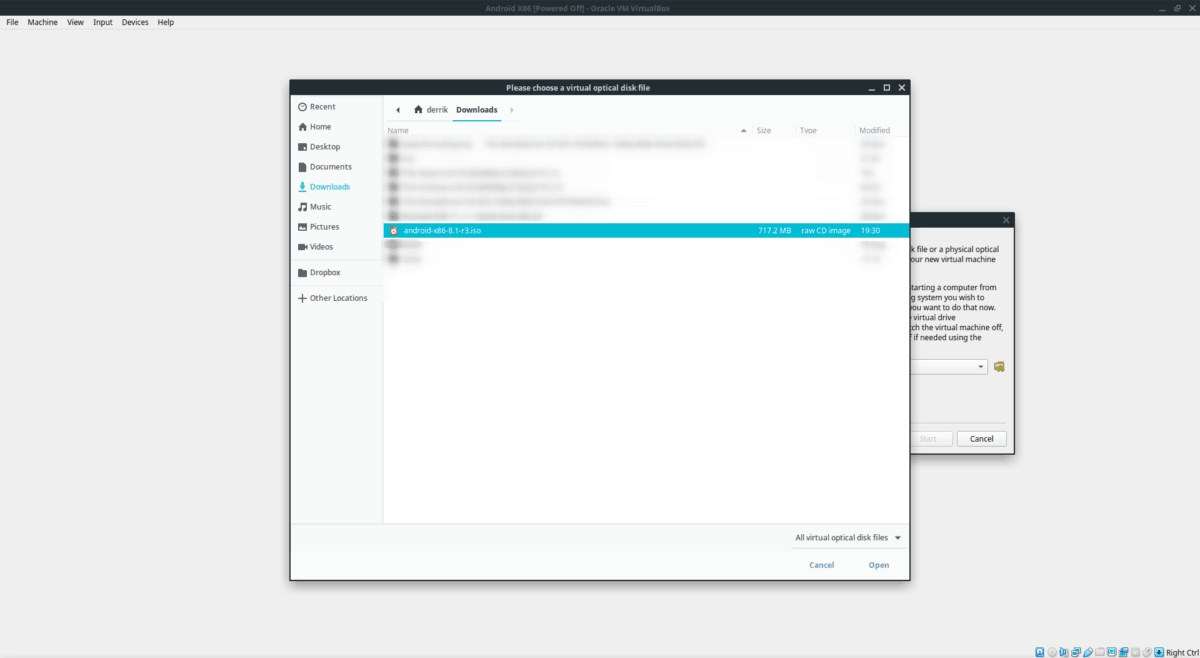Click the optical drive status bar icon
Screen dimensions: 1200x658
tap(1052, 652)
